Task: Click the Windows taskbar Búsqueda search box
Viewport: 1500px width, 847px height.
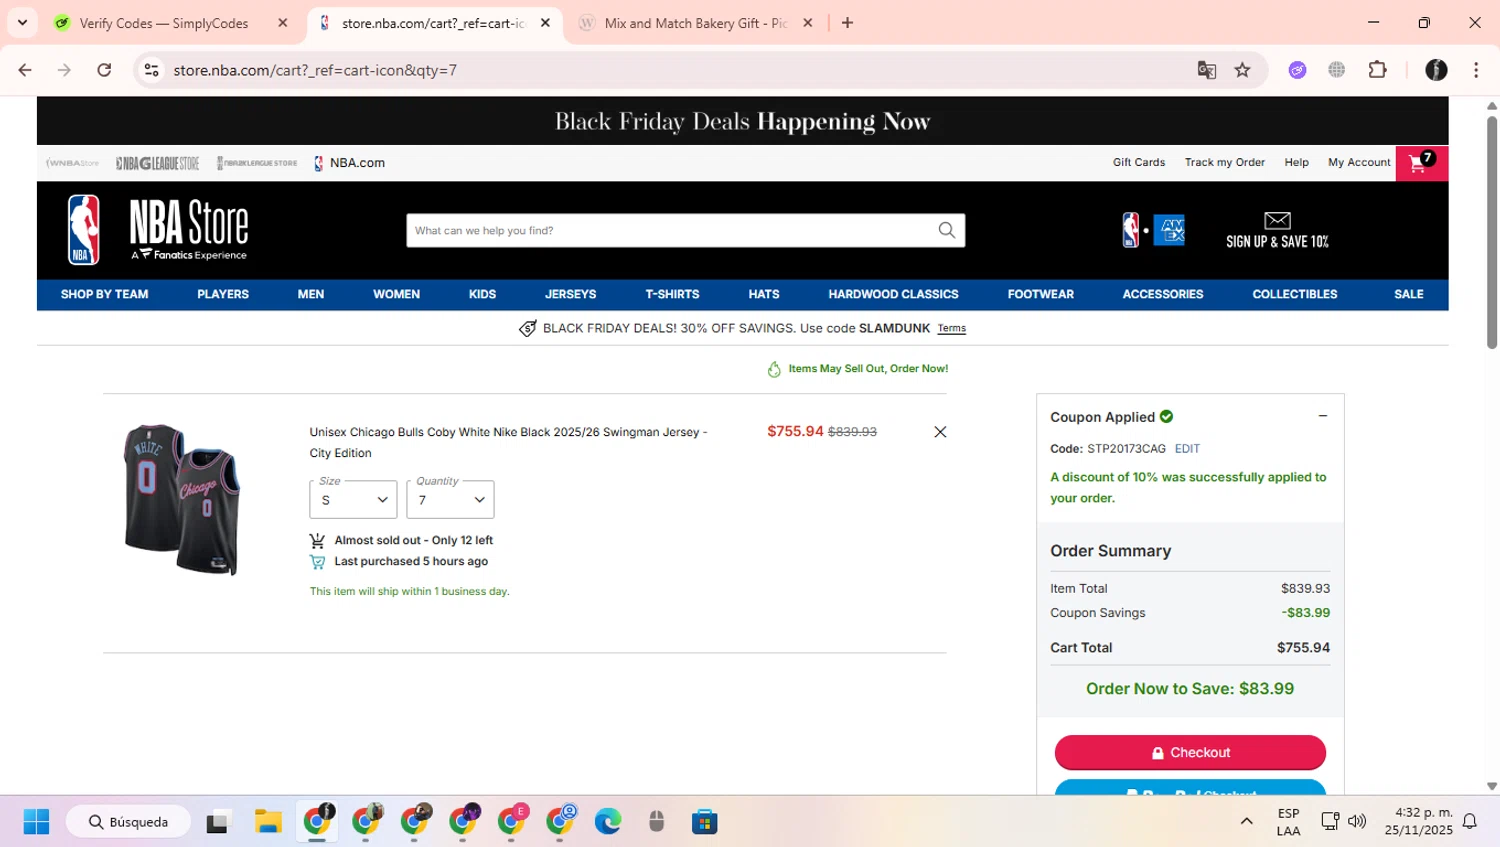Action: 128,822
